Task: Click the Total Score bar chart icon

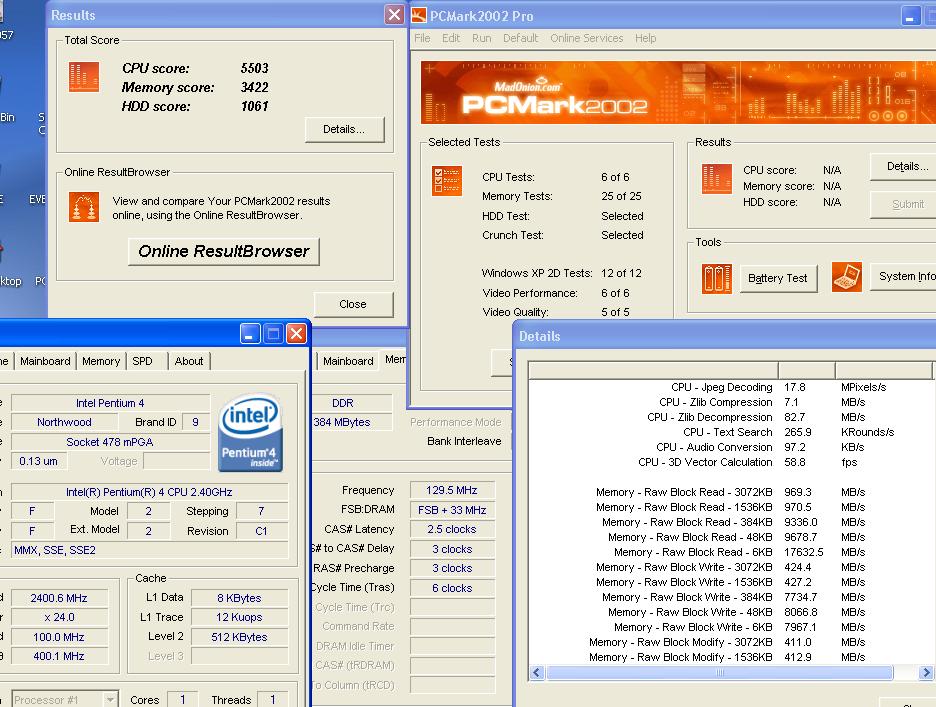Action: [x=84, y=77]
